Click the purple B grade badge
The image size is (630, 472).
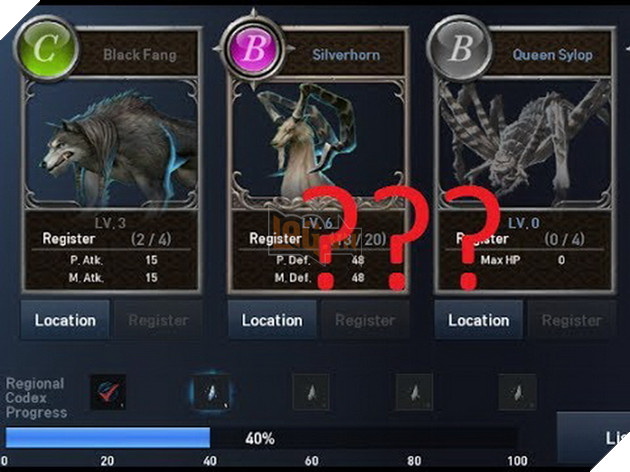254,49
